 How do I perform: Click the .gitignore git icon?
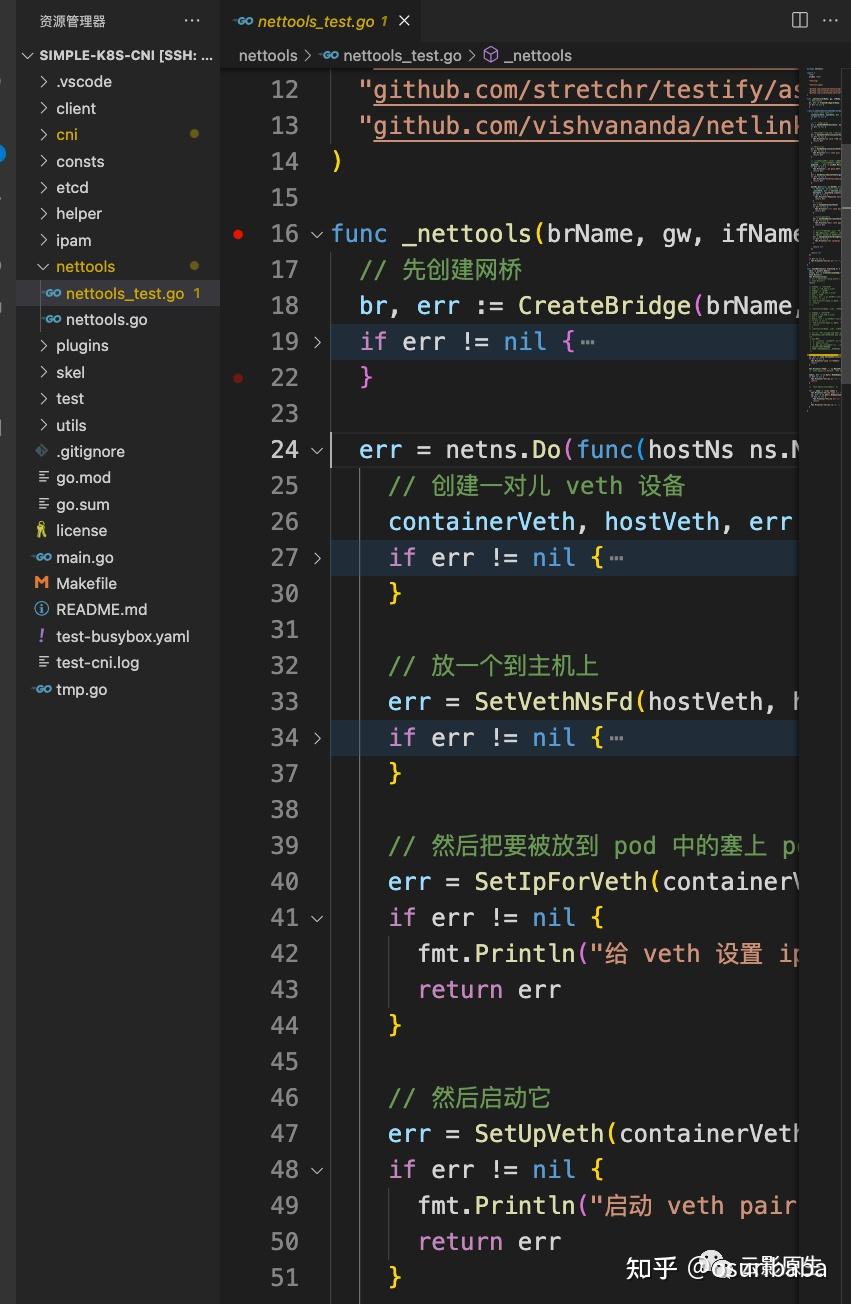(x=42, y=451)
